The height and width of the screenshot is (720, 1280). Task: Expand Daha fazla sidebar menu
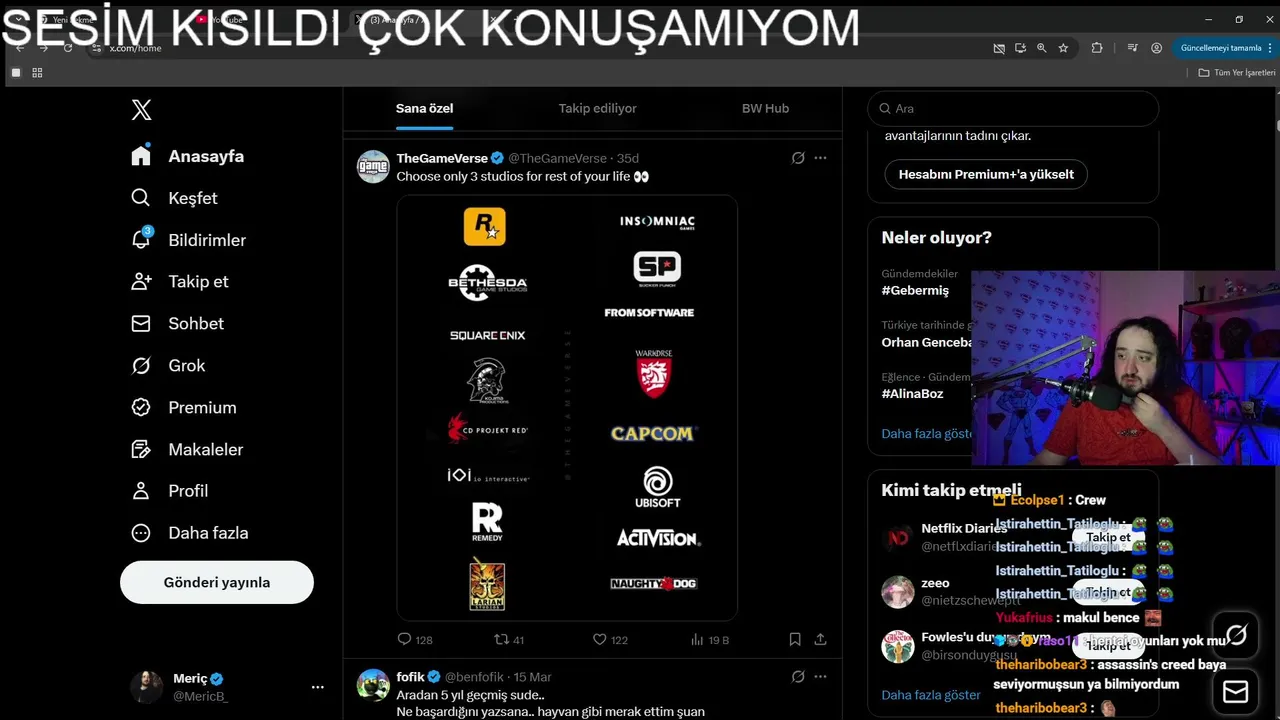tap(190, 533)
